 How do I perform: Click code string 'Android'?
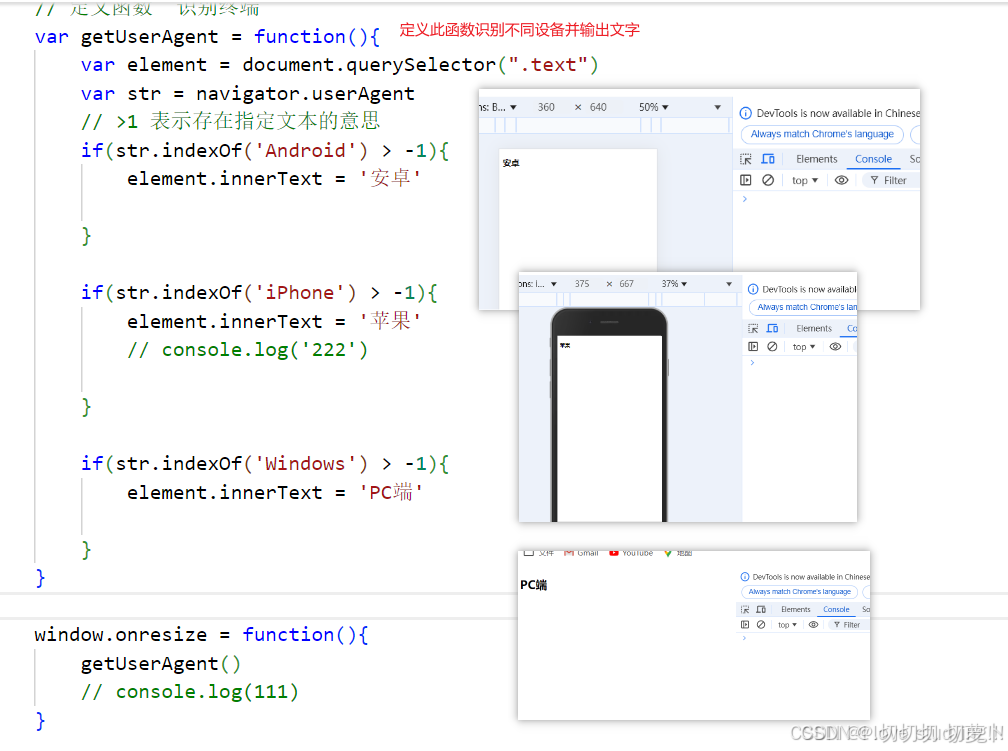(305, 150)
